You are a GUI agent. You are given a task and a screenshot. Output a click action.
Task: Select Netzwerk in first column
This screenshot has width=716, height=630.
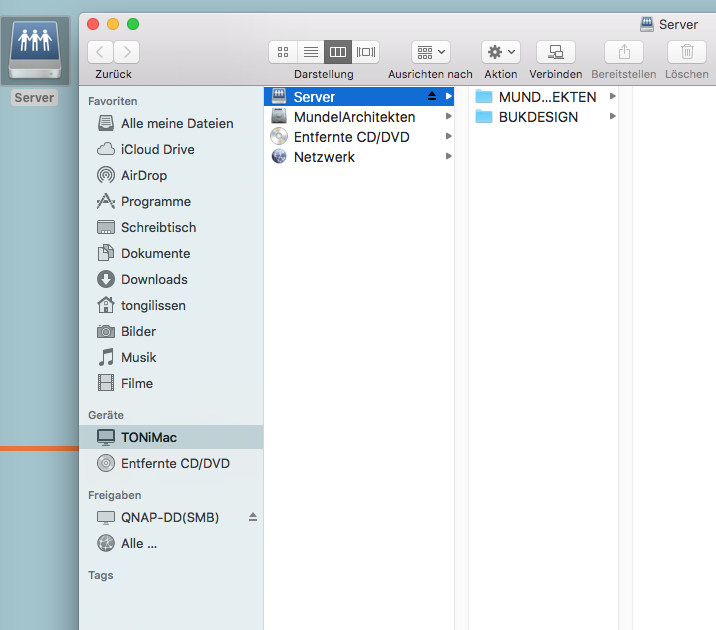pyautogui.click(x=324, y=157)
